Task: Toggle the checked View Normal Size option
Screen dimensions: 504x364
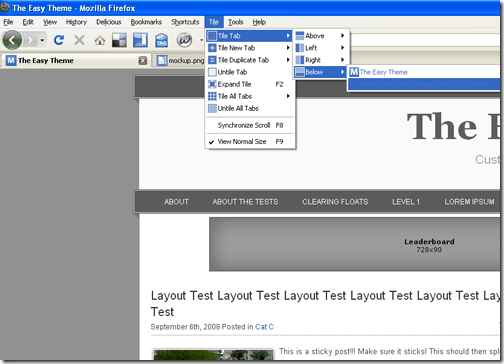Action: point(249,142)
